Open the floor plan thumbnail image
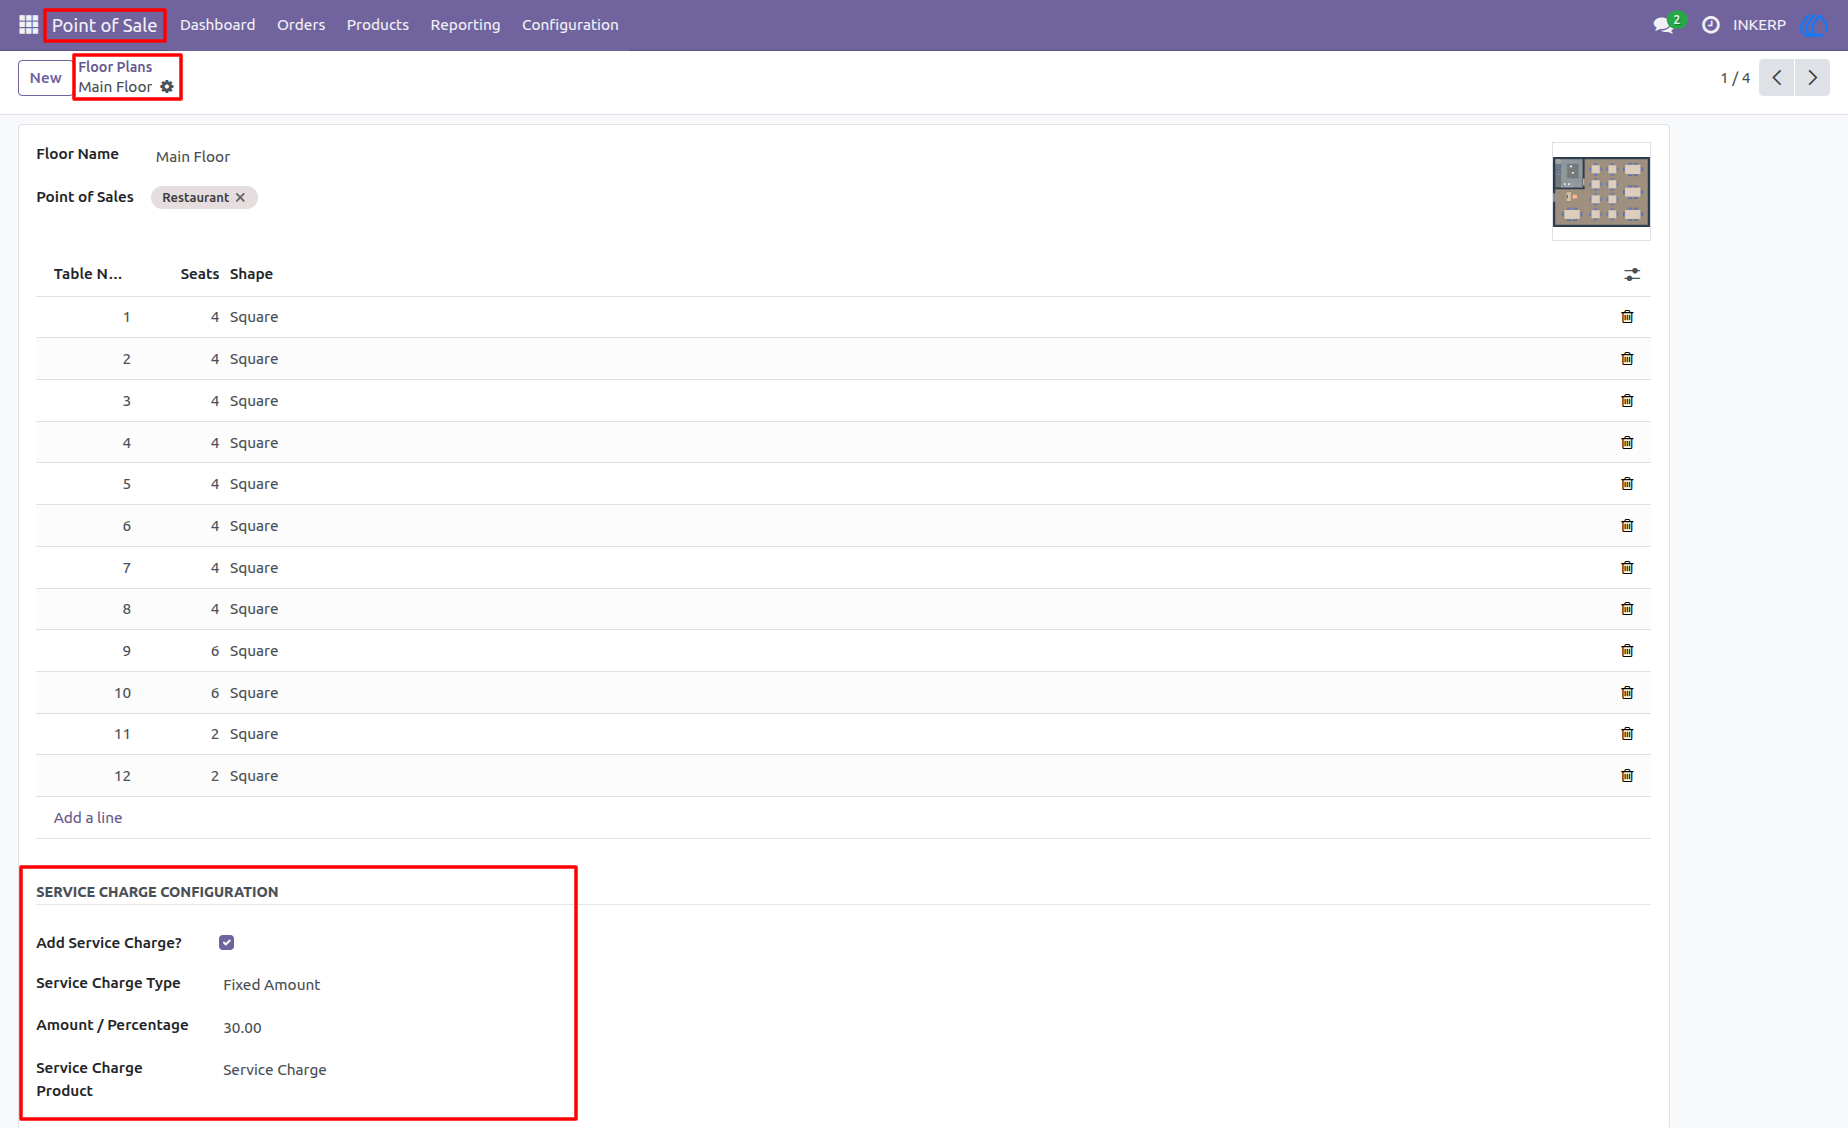This screenshot has height=1128, width=1848. pos(1601,192)
